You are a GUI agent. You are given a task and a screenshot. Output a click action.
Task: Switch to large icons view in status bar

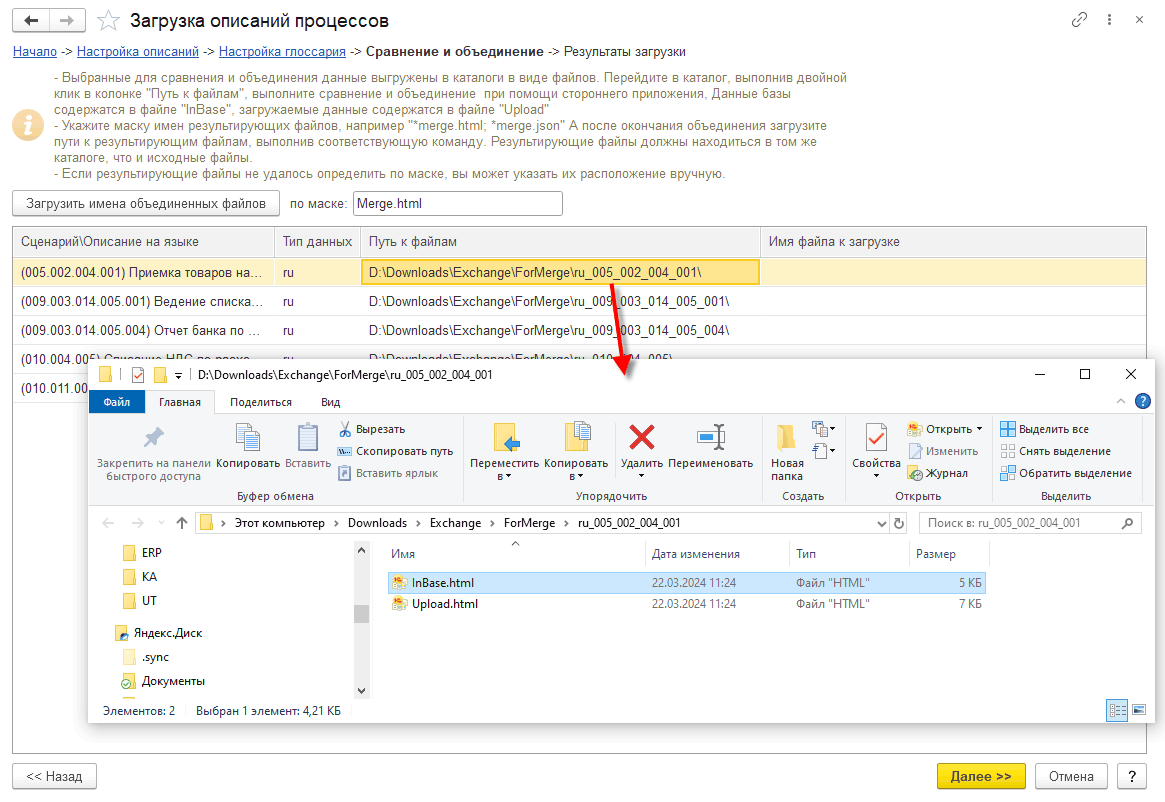[x=1139, y=710]
